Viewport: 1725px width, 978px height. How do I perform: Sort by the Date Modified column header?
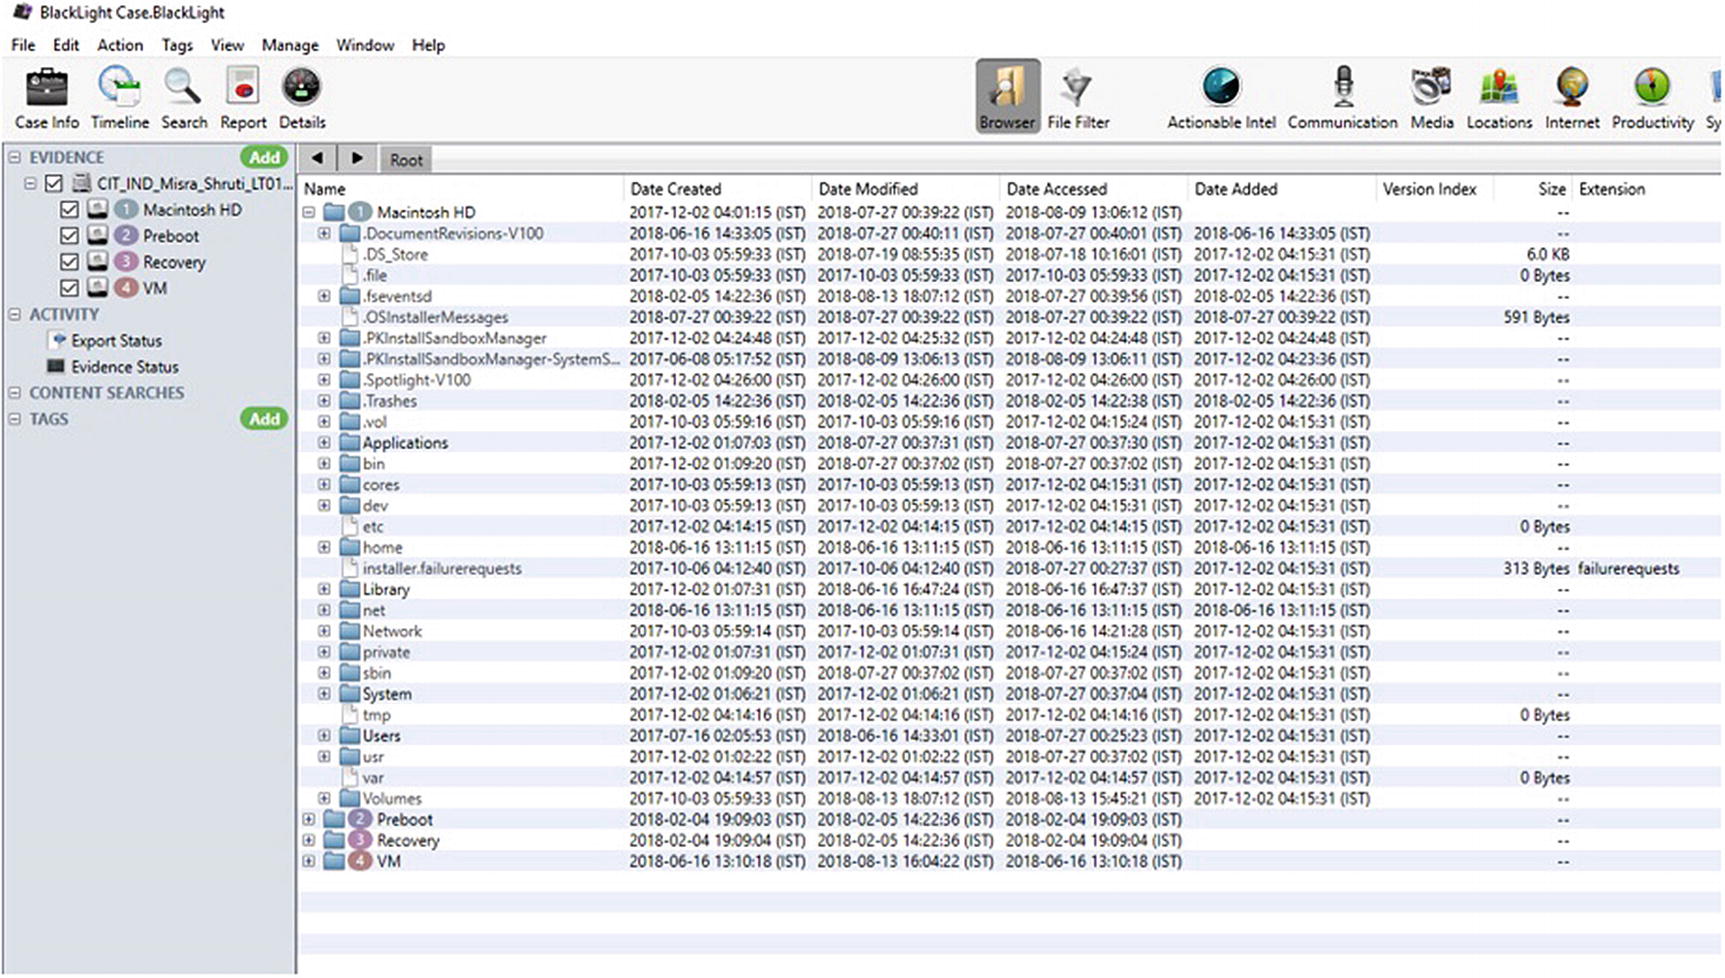pos(905,188)
